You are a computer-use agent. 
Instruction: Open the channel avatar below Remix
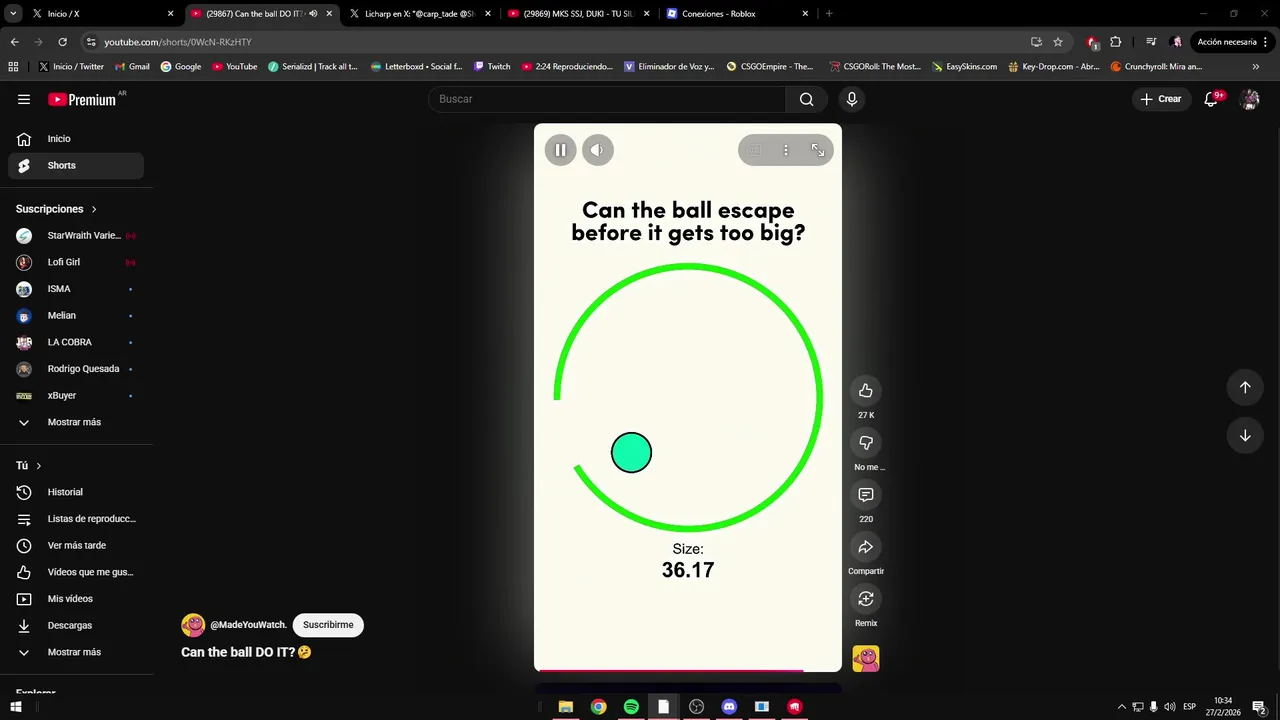(x=866, y=658)
